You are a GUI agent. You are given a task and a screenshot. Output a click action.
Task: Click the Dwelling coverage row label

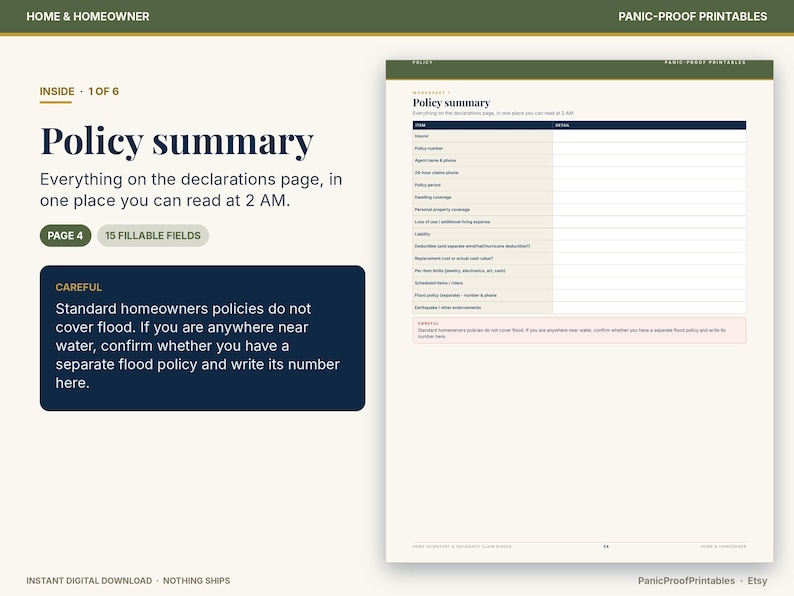click(x=432, y=197)
